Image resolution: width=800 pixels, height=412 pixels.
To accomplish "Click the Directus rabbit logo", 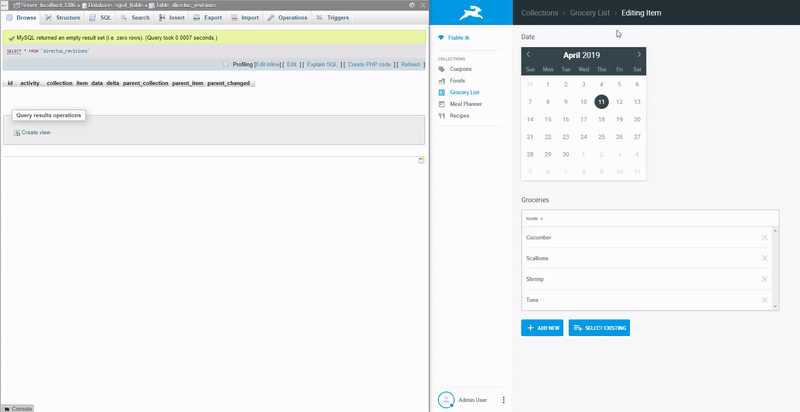I will [471, 13].
